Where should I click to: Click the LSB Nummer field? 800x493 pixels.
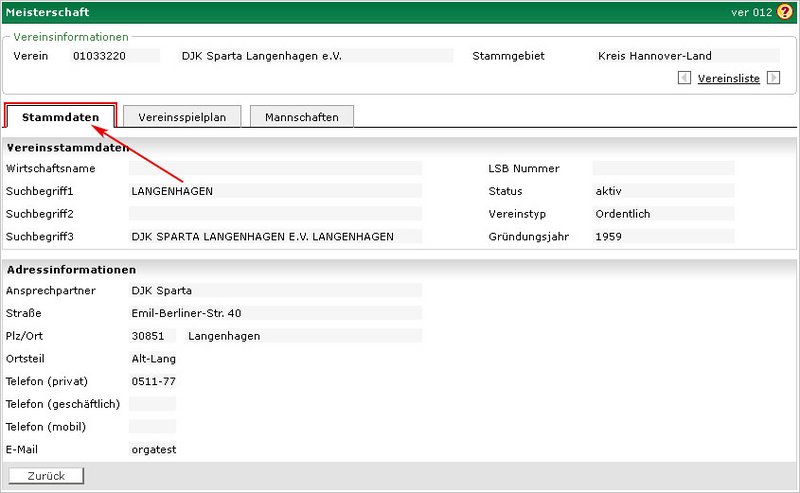(662, 169)
